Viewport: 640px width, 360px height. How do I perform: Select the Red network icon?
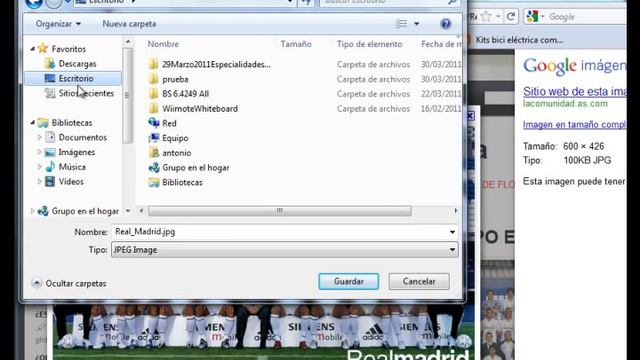coord(154,123)
